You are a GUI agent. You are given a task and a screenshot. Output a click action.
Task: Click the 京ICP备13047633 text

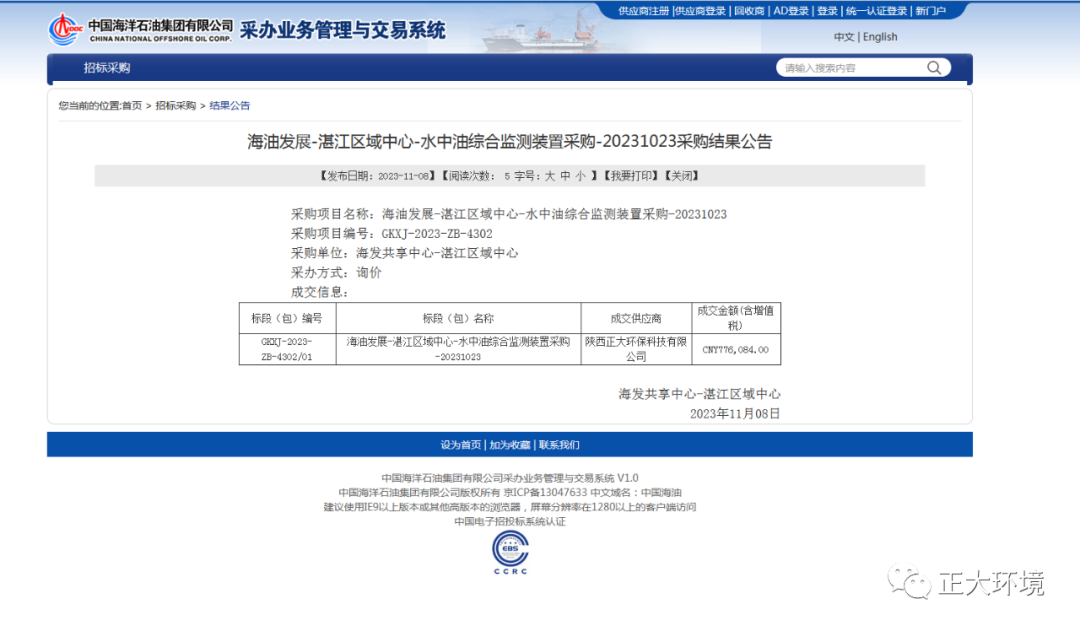click(546, 493)
